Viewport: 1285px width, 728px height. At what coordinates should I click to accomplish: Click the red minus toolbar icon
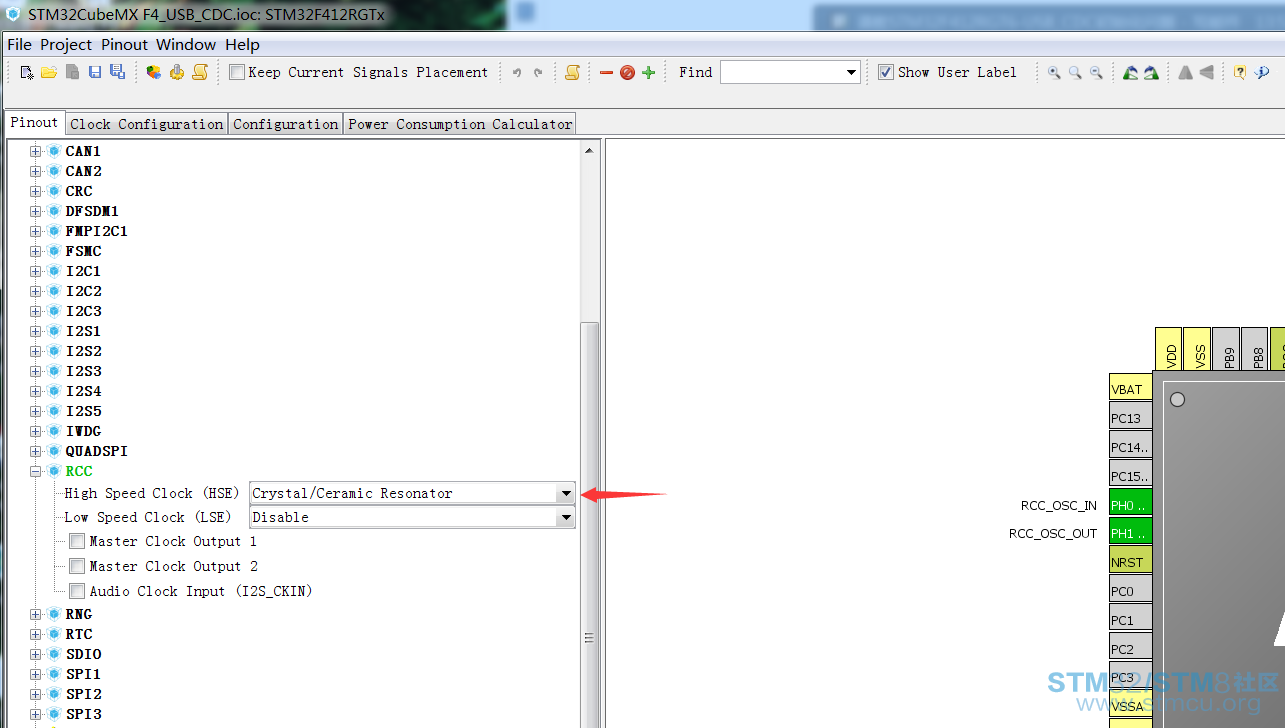[x=606, y=72]
